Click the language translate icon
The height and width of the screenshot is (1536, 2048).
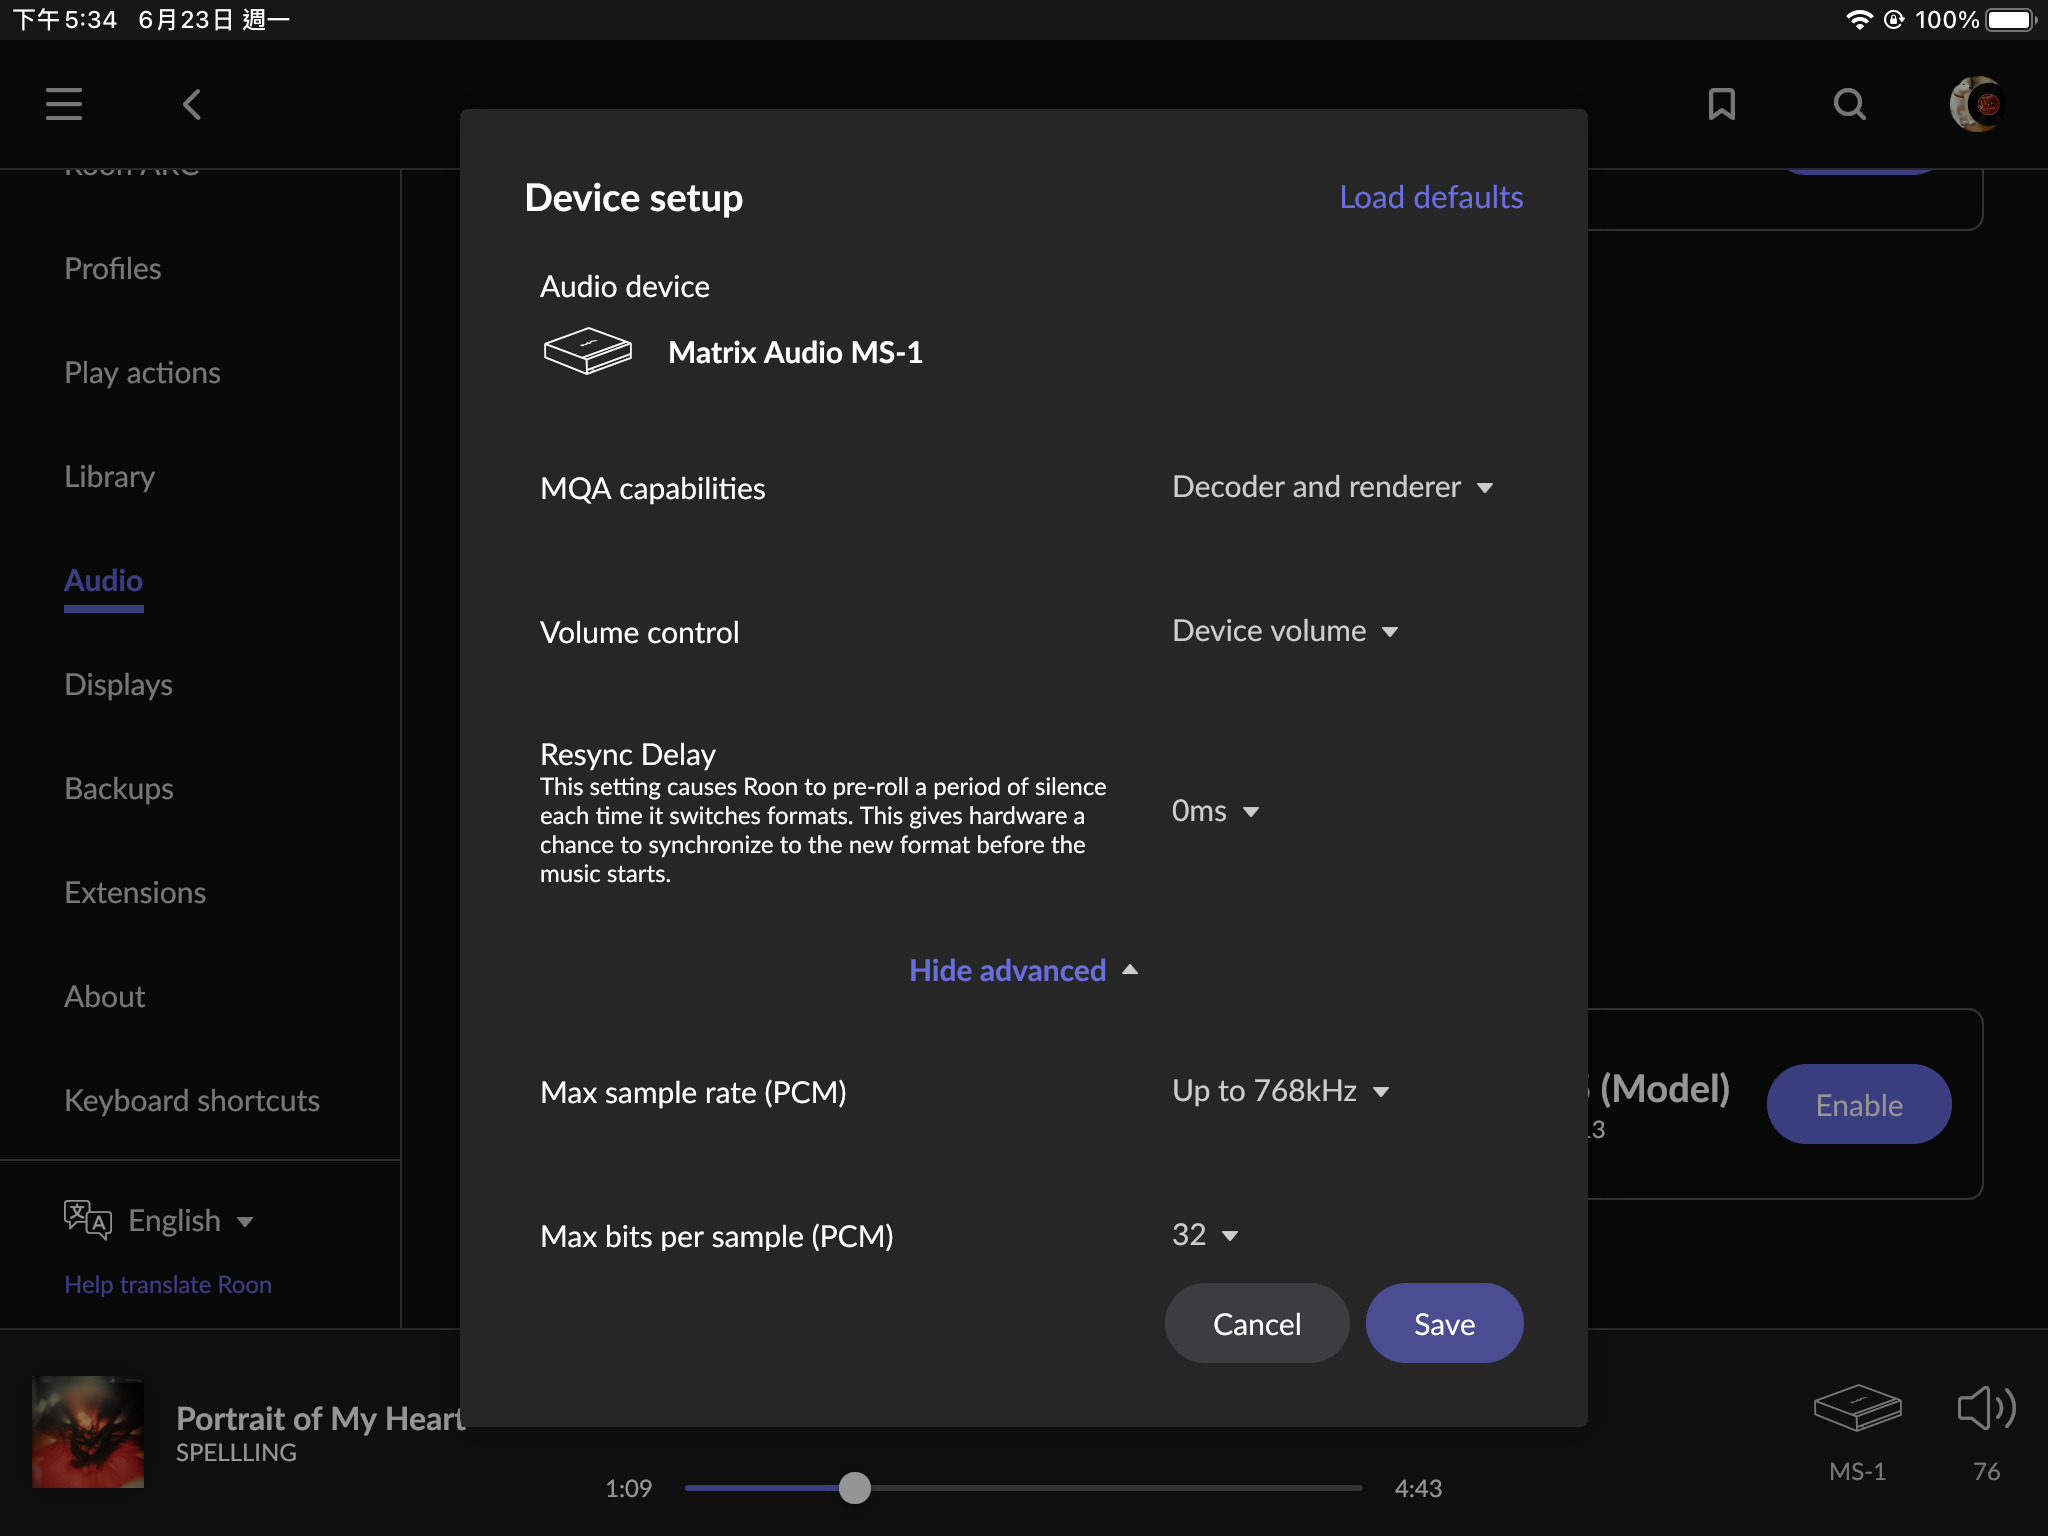click(x=87, y=1220)
